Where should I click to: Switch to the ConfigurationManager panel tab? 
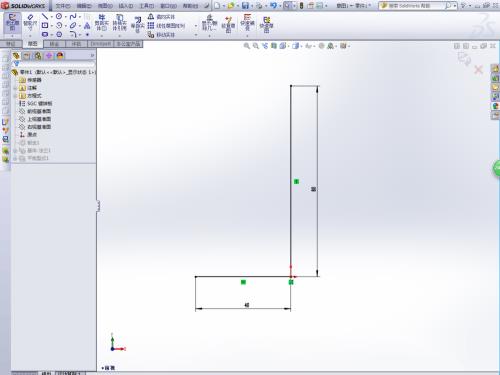(x=38, y=56)
